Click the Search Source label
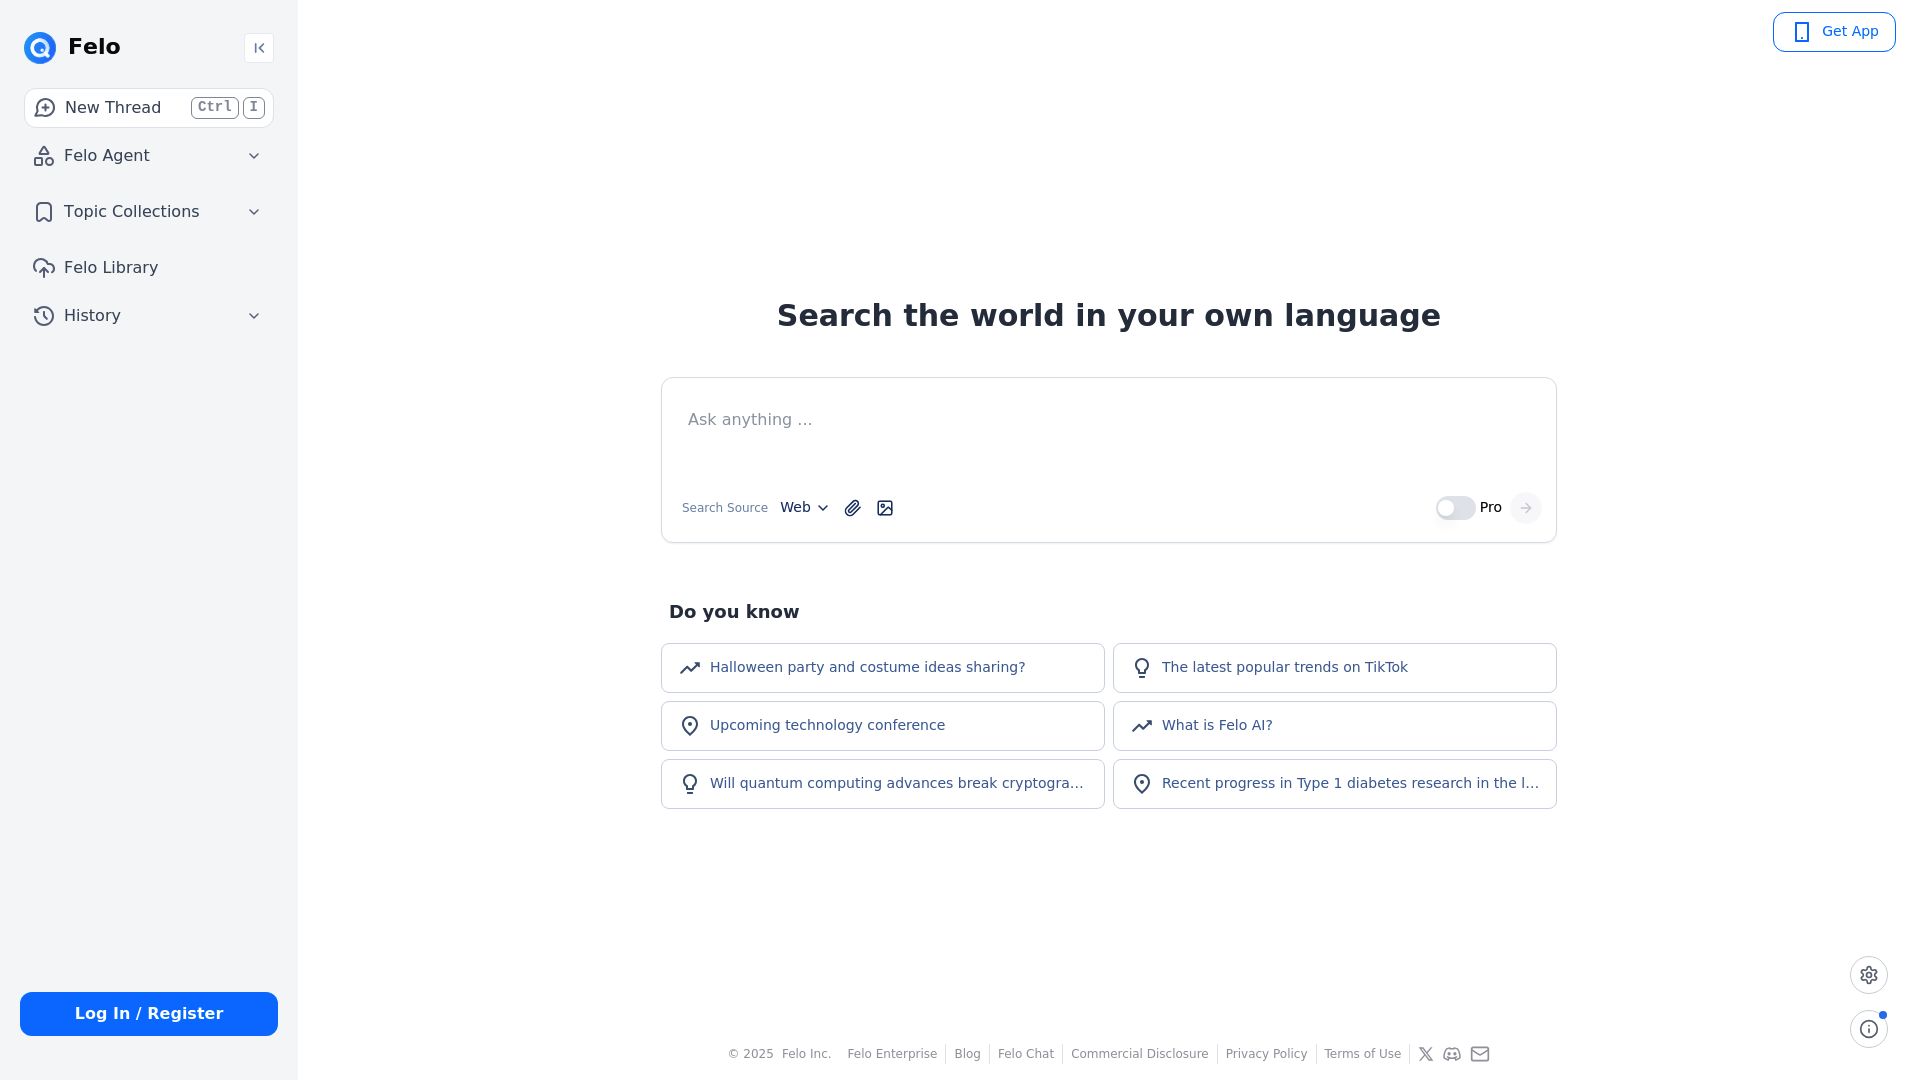This screenshot has width=1920, height=1080. [725, 508]
